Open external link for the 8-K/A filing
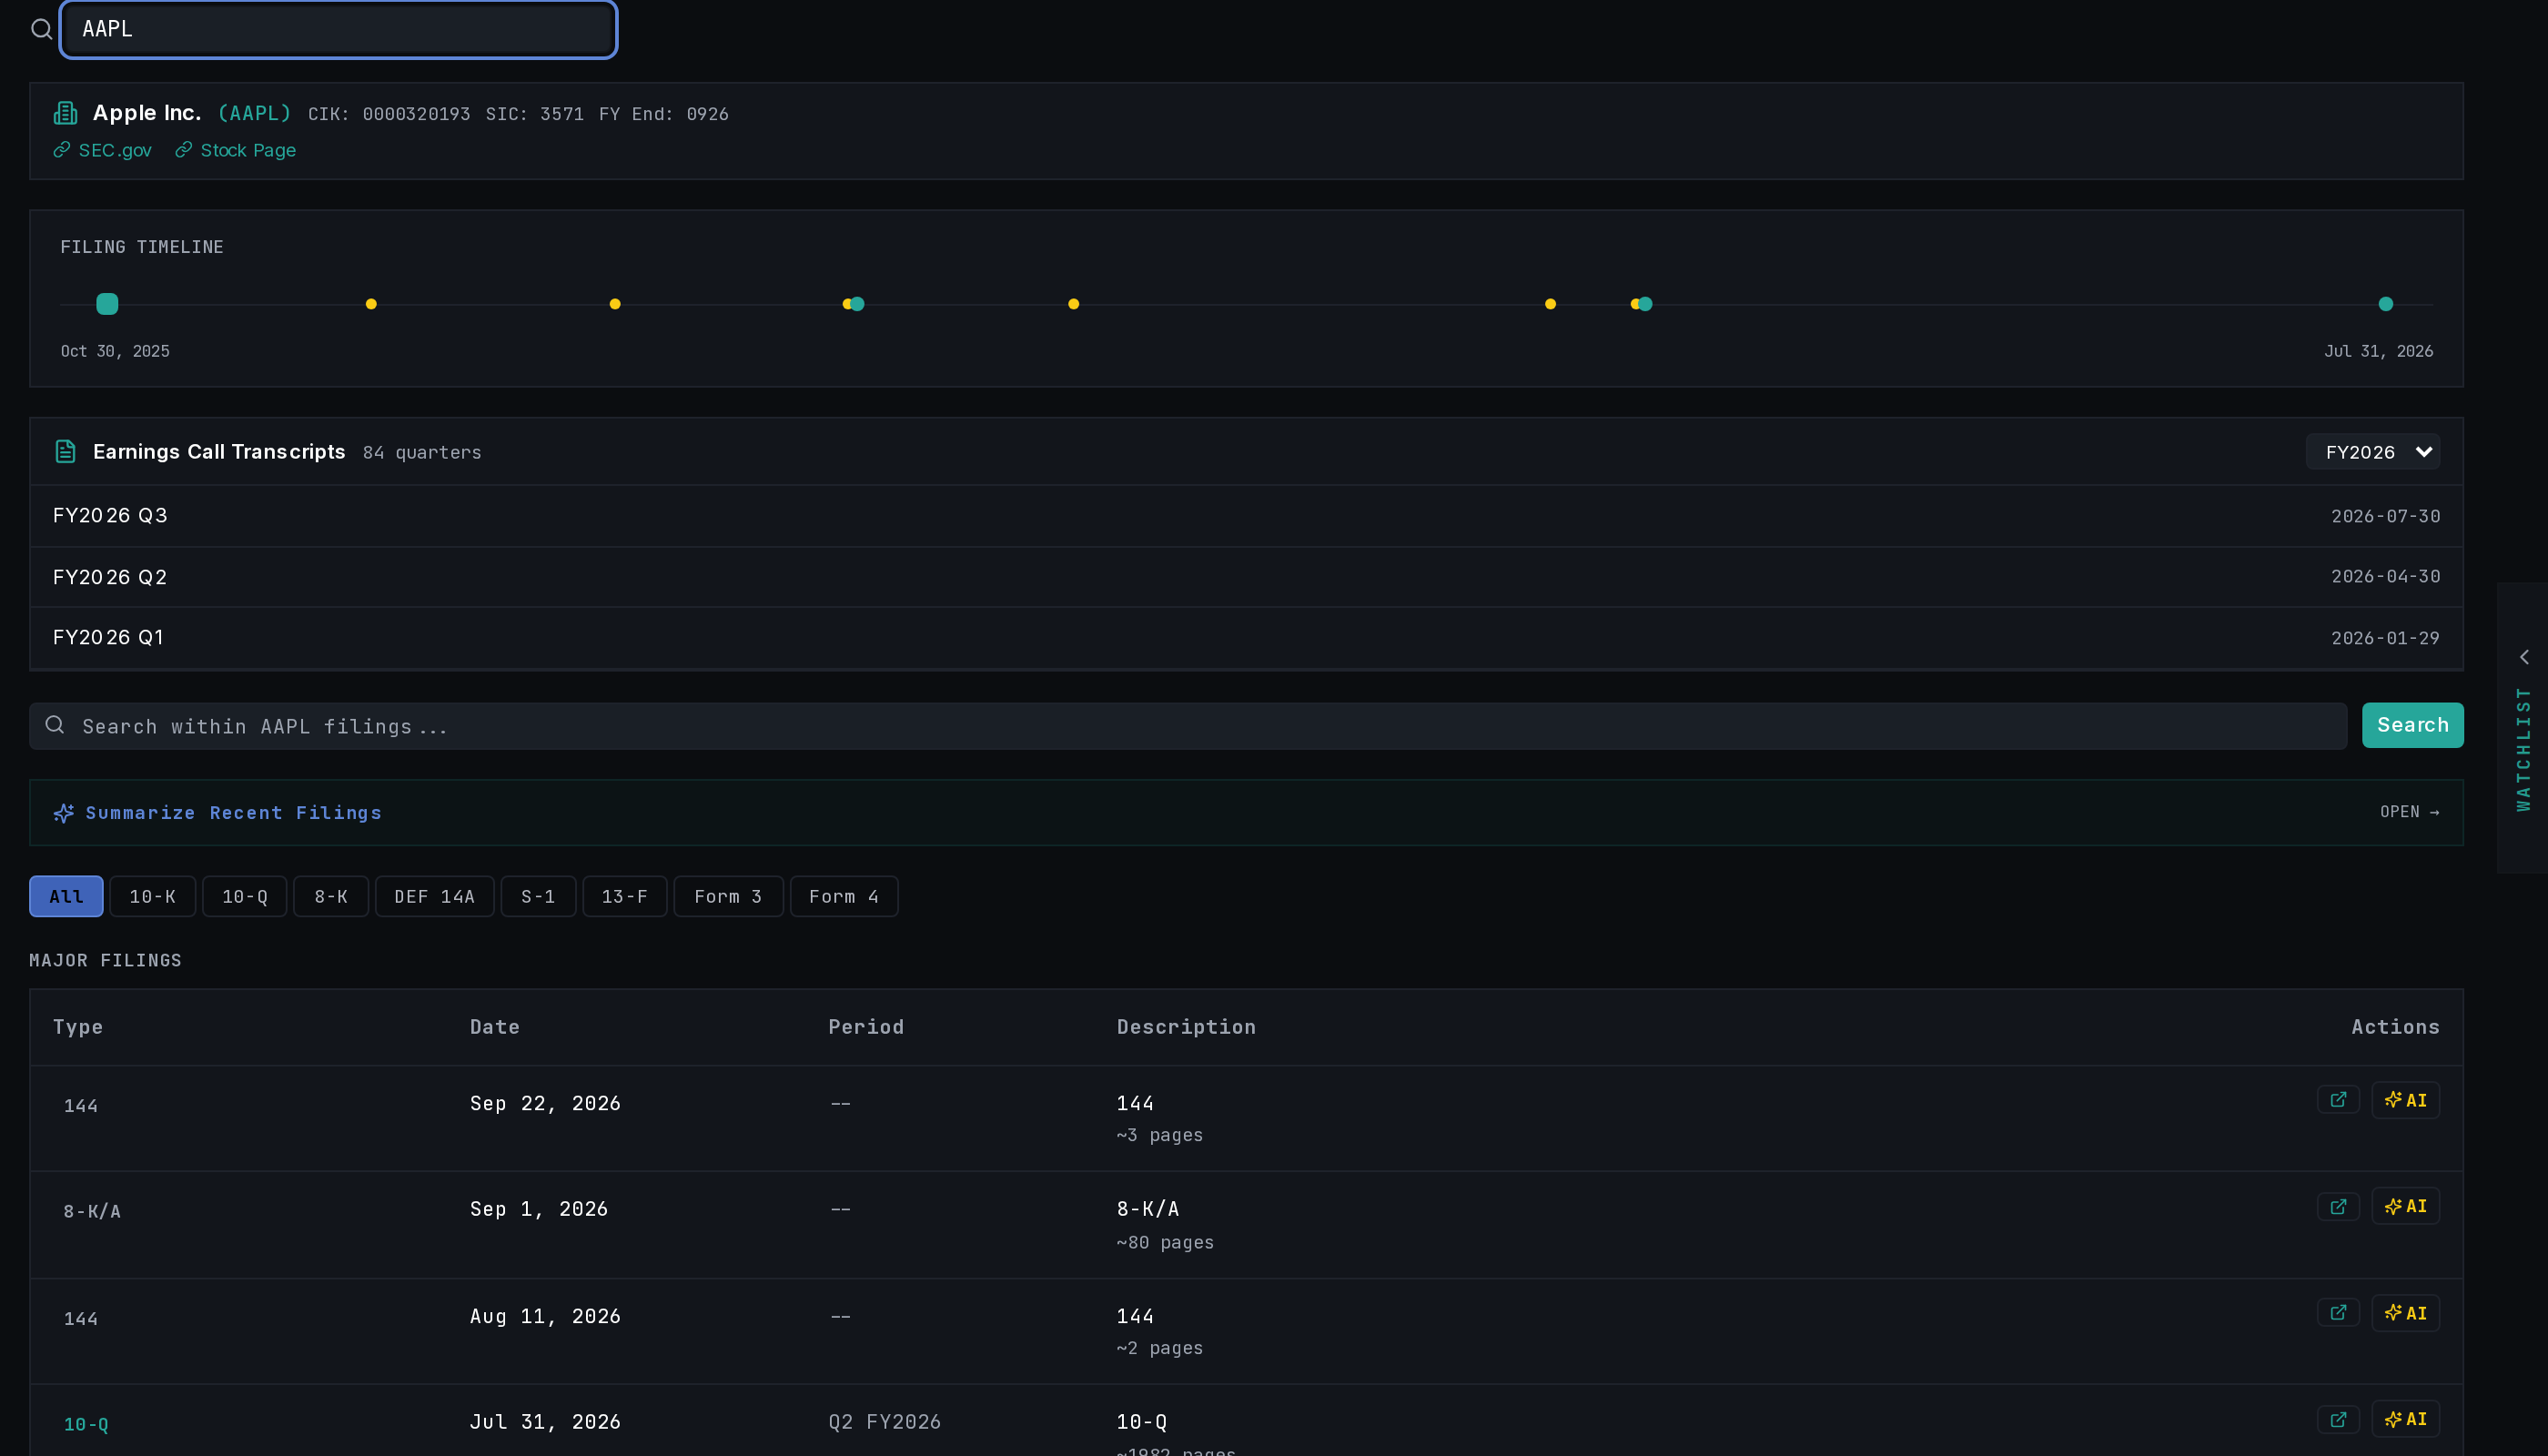Viewport: 2548px width, 1456px height. click(x=2338, y=1207)
